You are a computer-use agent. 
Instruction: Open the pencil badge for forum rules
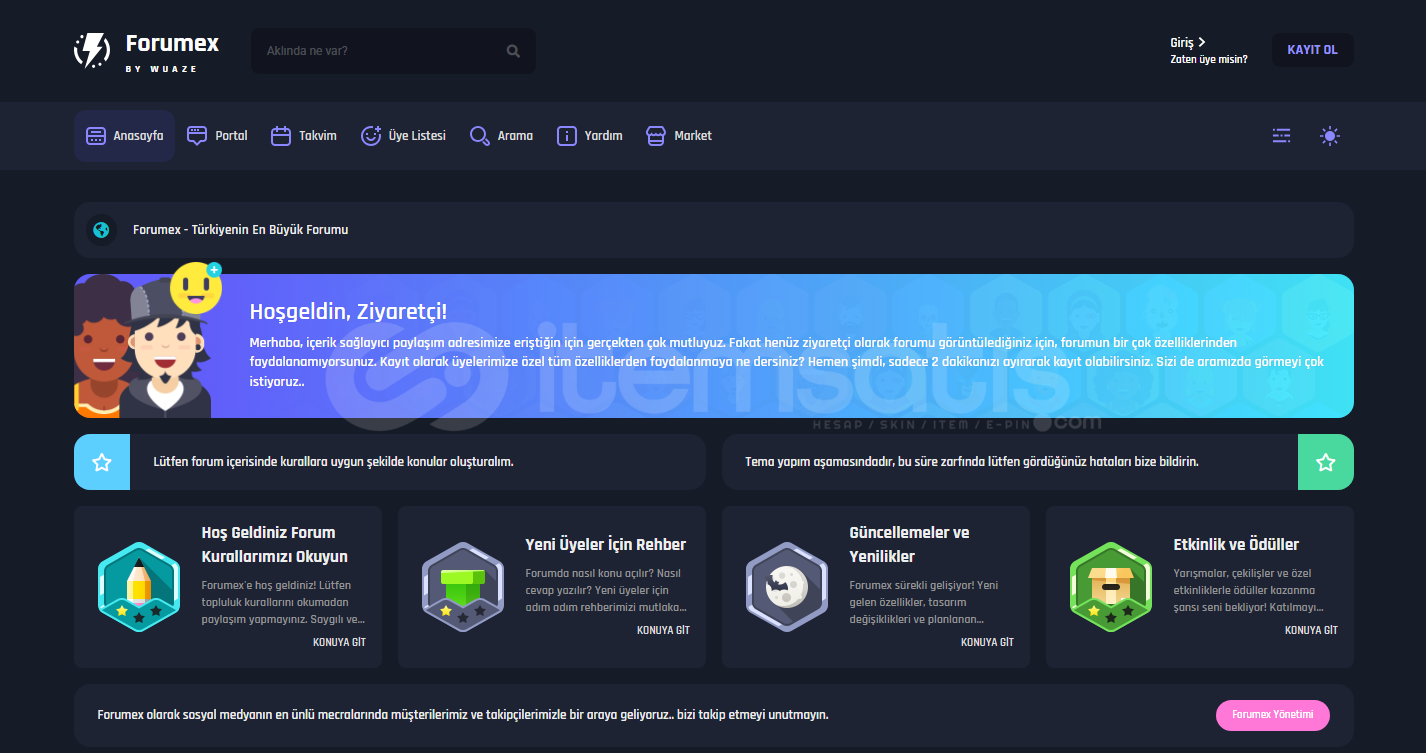(x=138, y=587)
